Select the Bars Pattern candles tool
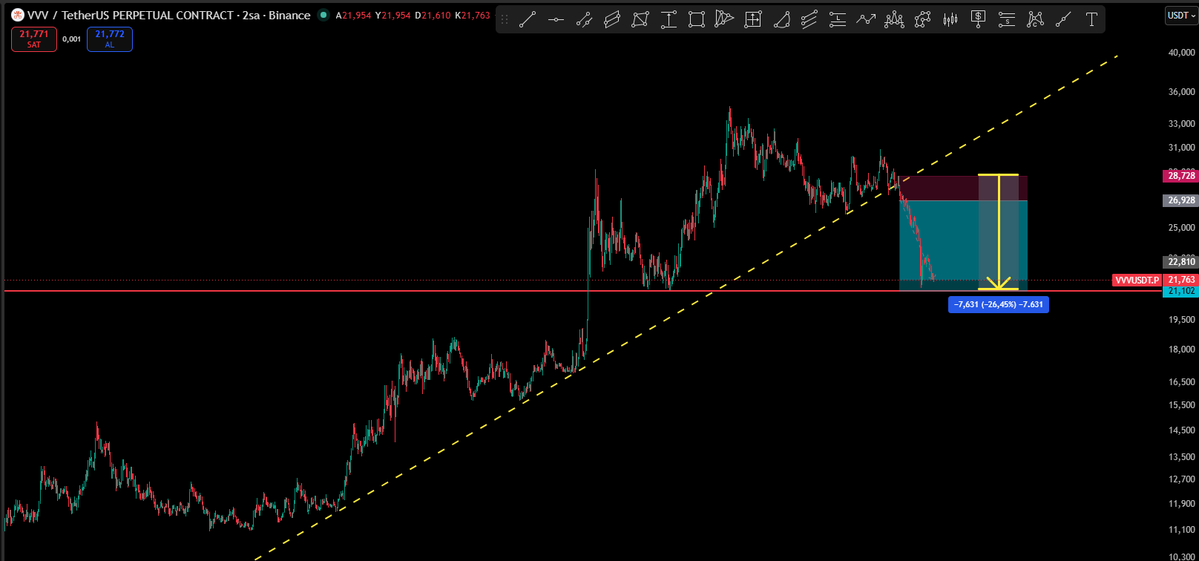The width and height of the screenshot is (1199, 561). tap(950, 20)
